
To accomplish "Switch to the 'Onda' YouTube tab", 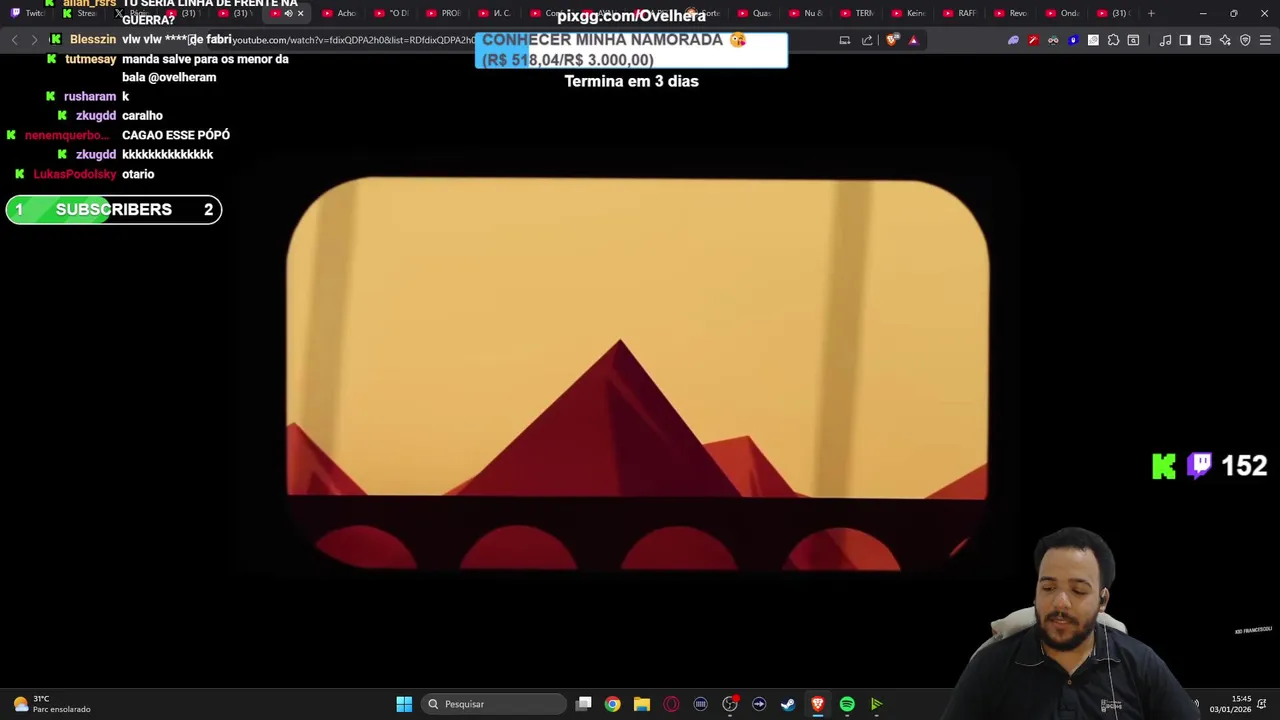I will pyautogui.click(x=1064, y=13).
